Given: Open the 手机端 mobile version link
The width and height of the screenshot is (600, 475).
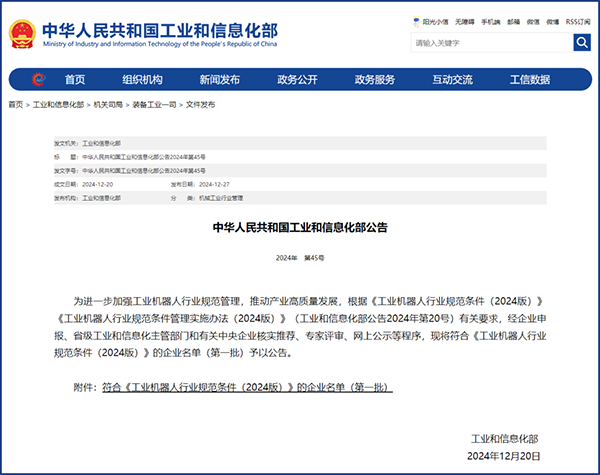Looking at the screenshot, I should pos(490,20).
